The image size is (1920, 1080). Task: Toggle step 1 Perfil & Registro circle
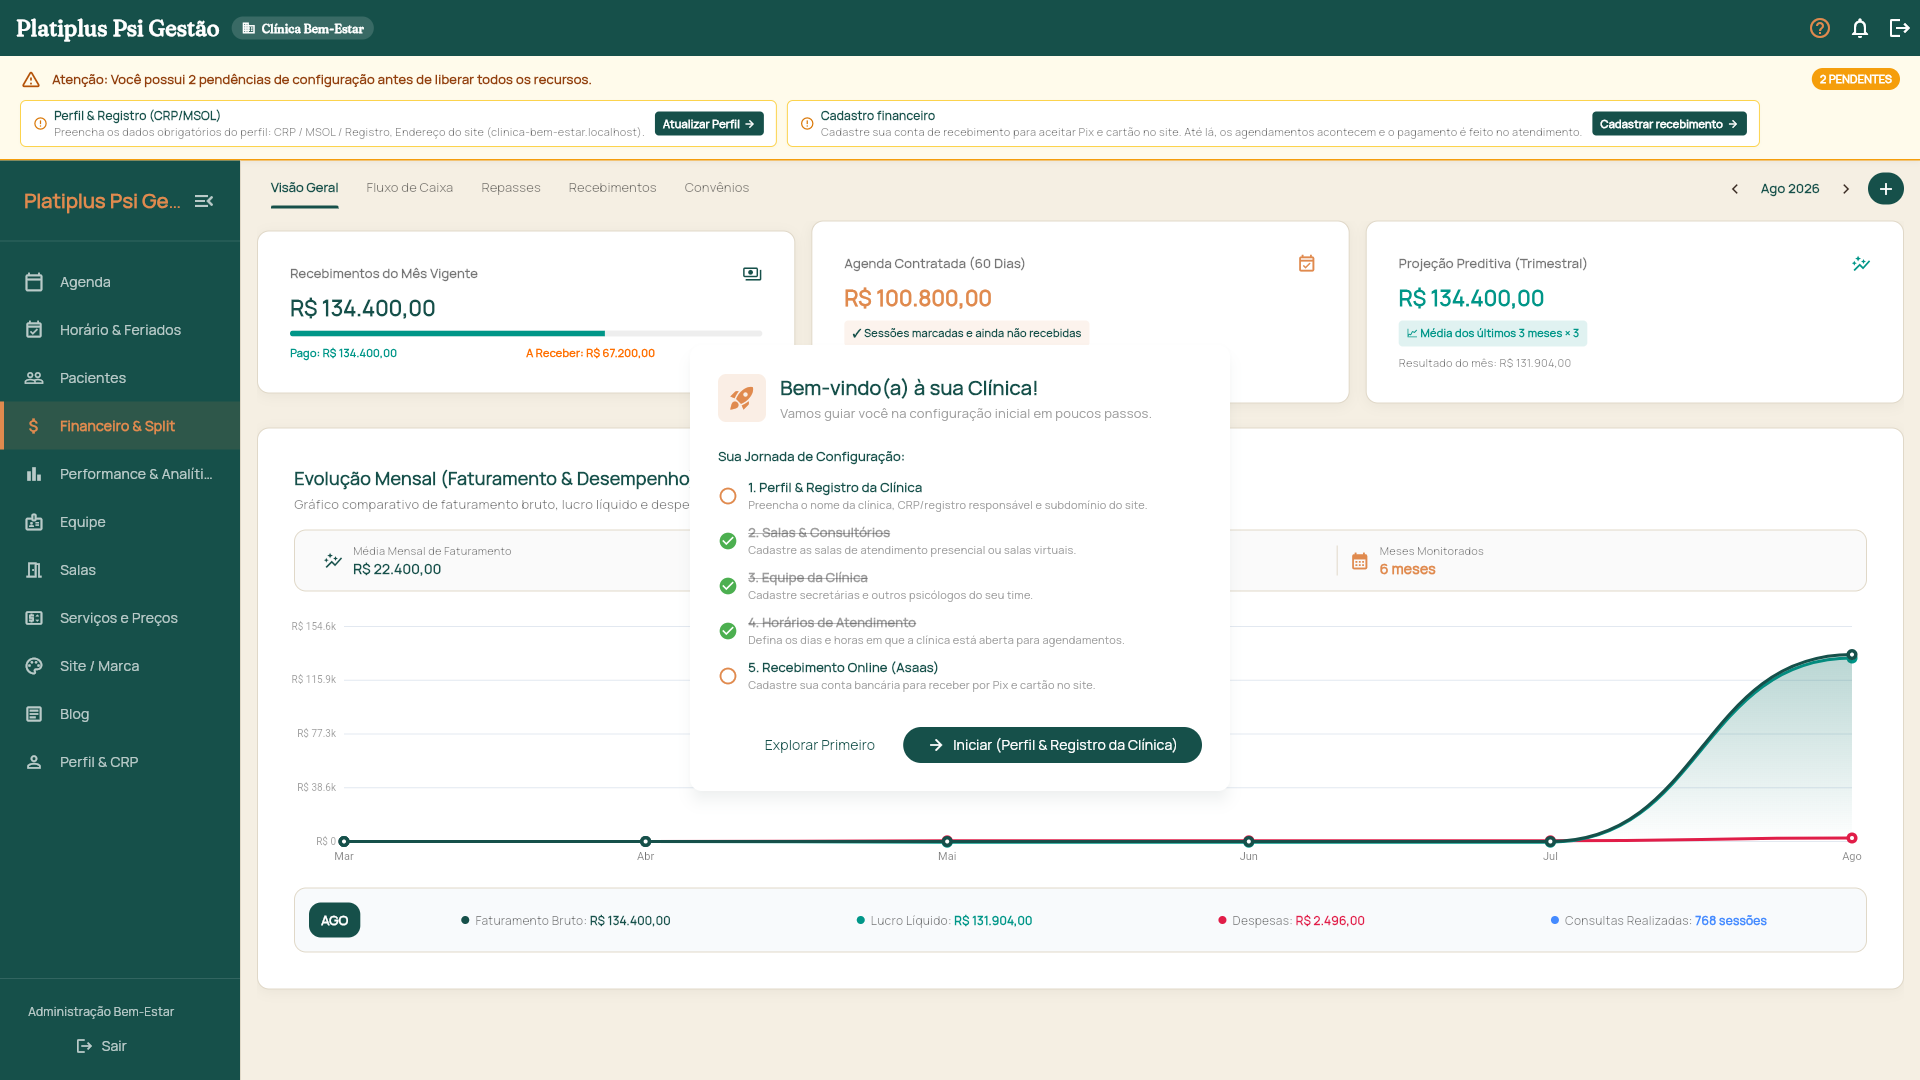tap(728, 496)
